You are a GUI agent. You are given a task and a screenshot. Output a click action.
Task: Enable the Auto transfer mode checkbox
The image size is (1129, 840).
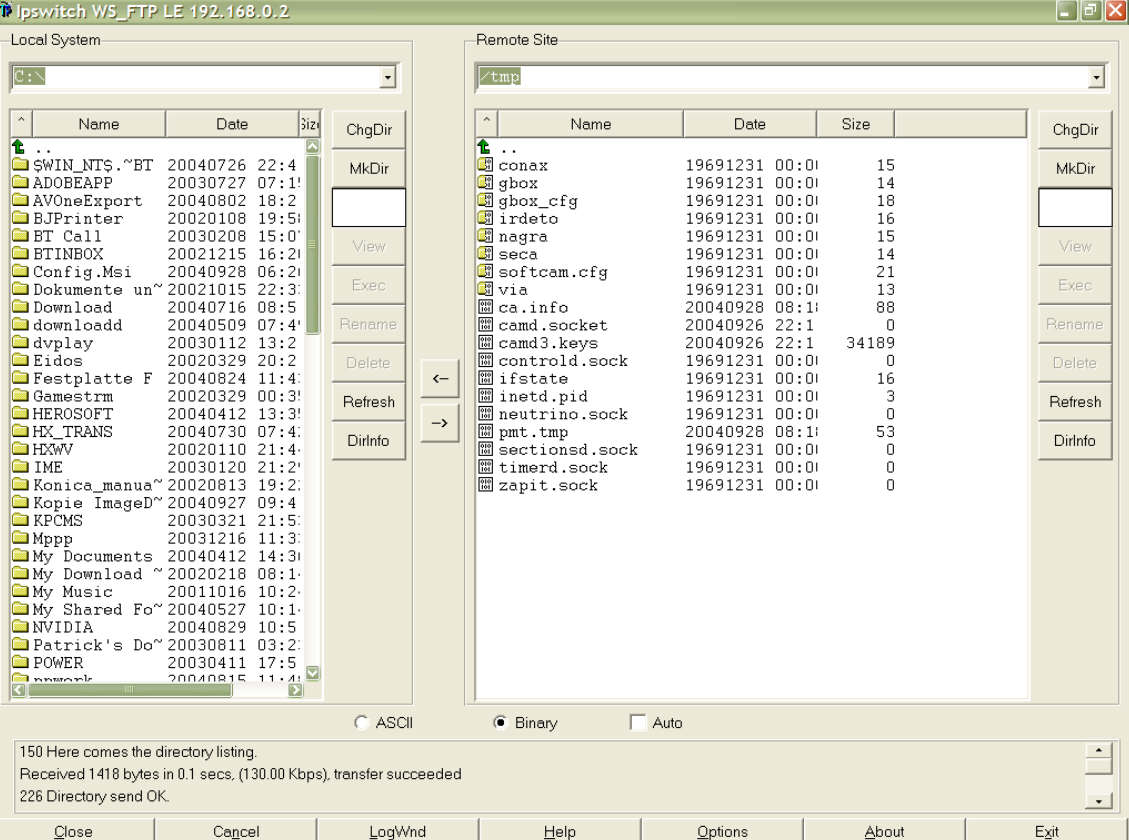[638, 723]
